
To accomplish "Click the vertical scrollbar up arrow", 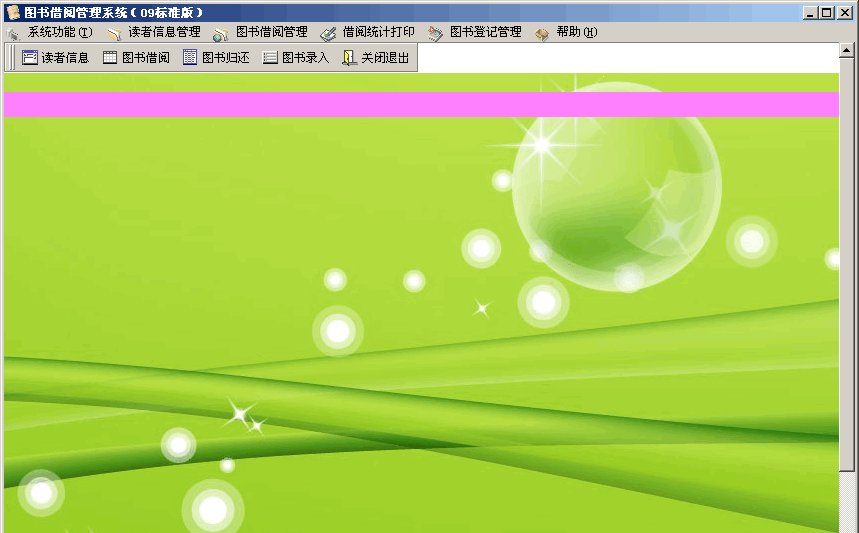I will [846, 50].
